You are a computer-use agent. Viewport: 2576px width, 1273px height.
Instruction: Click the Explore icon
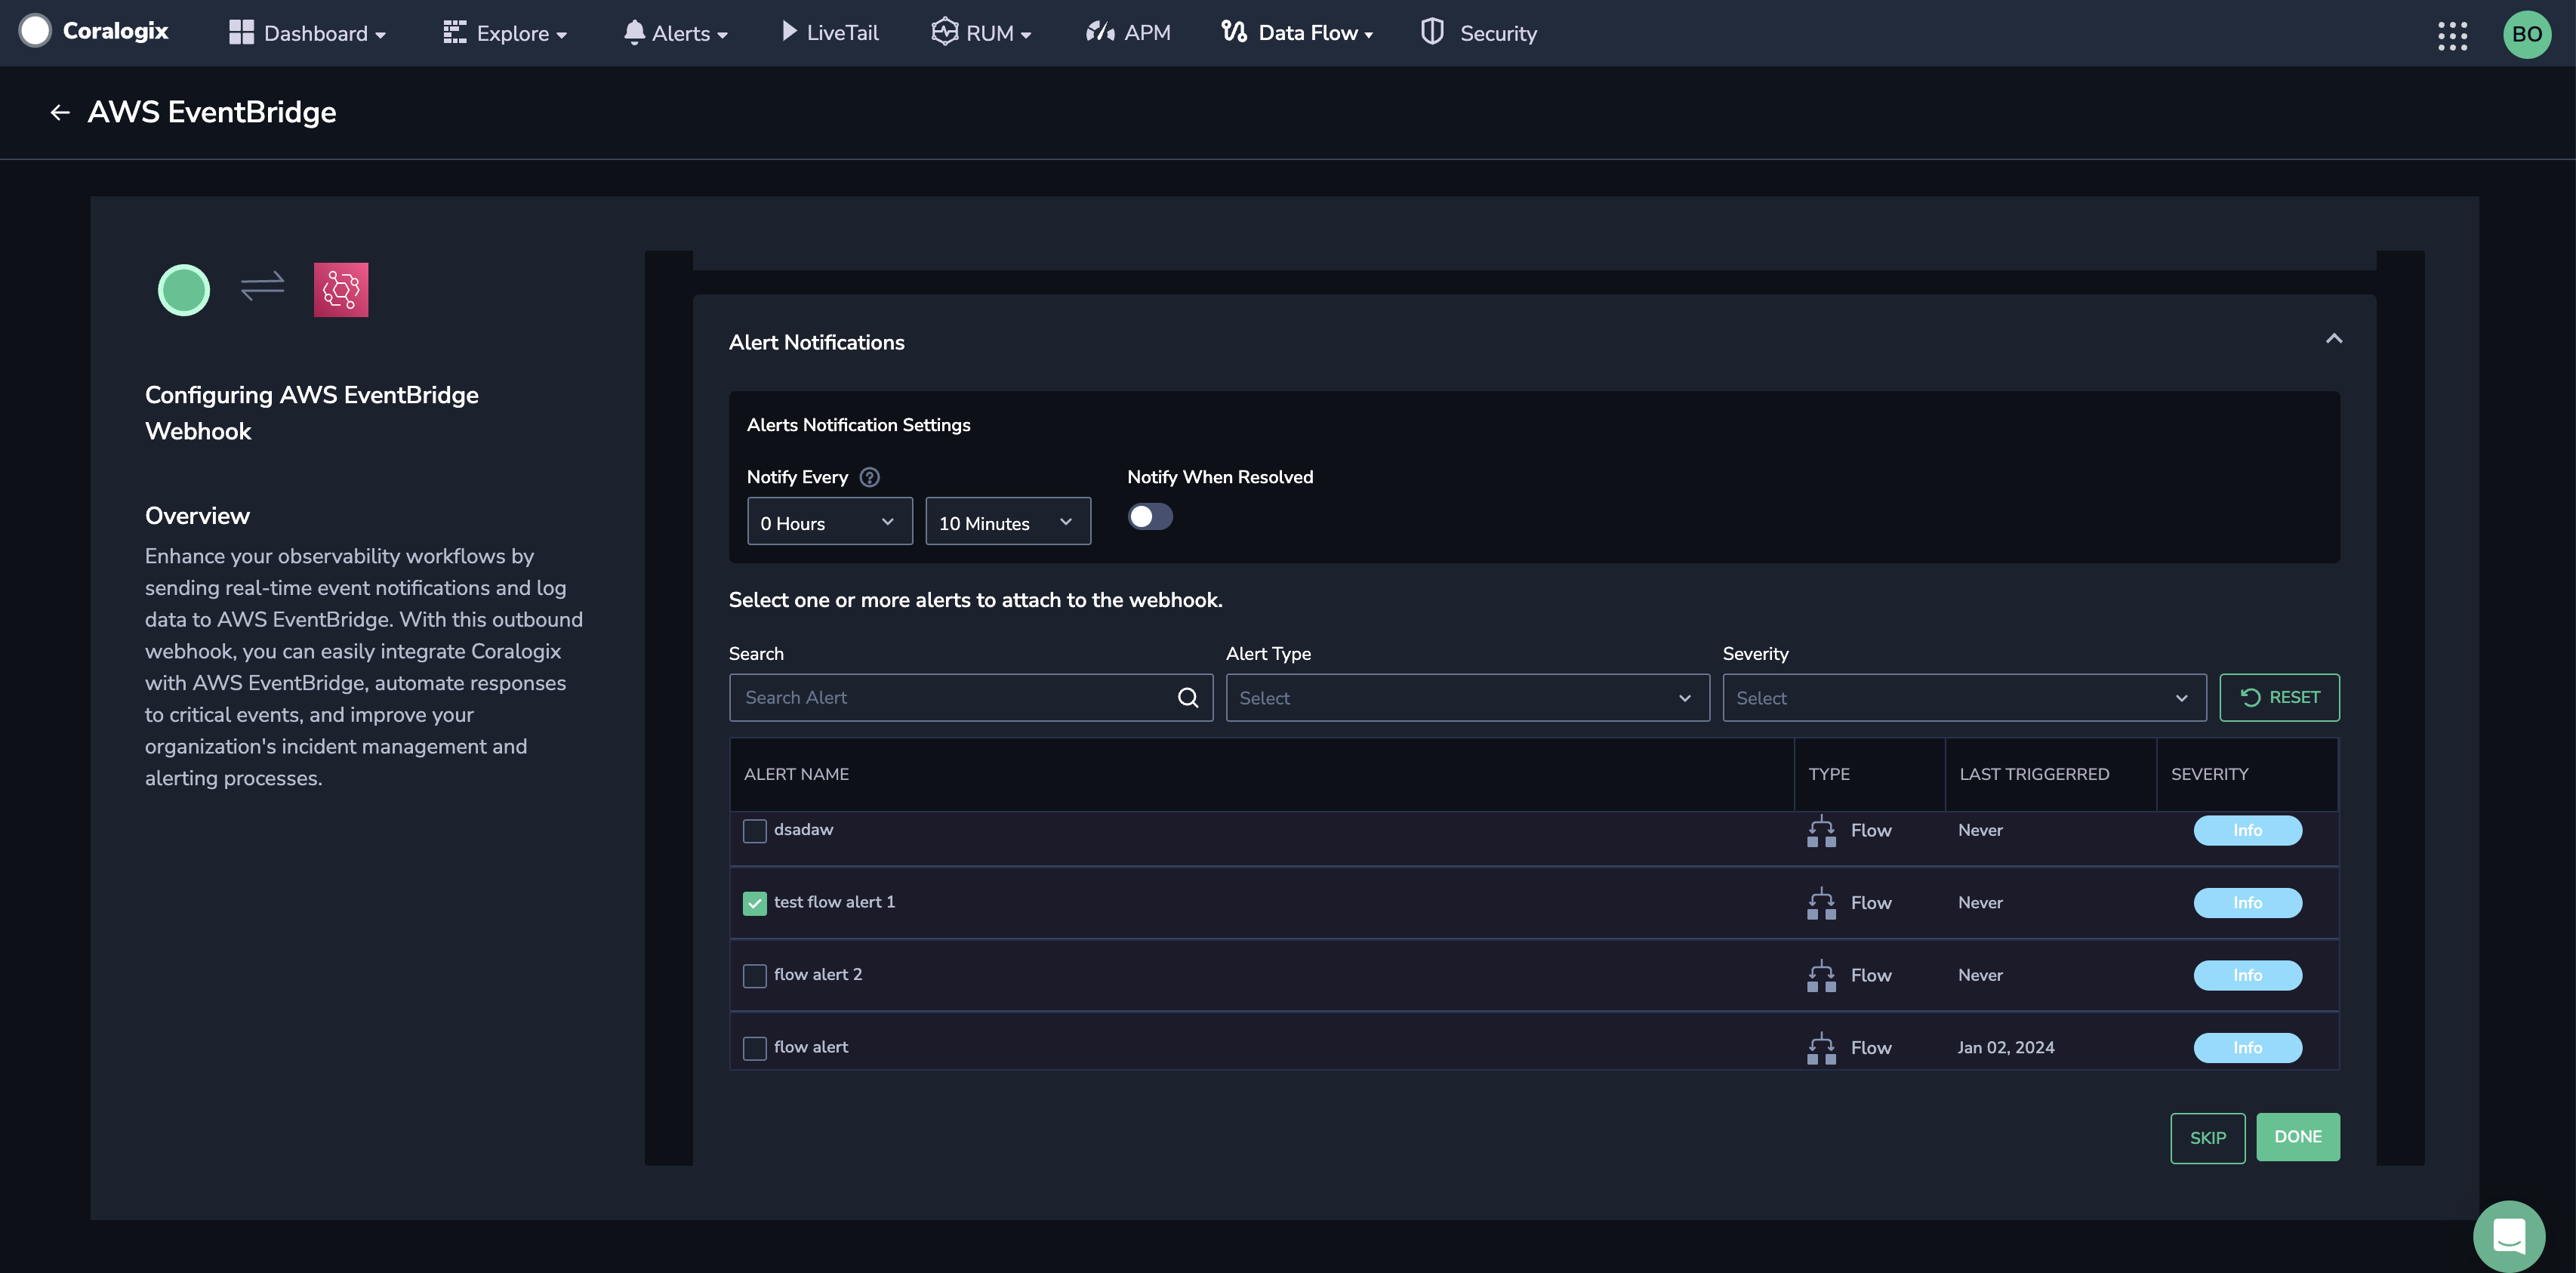coord(455,32)
